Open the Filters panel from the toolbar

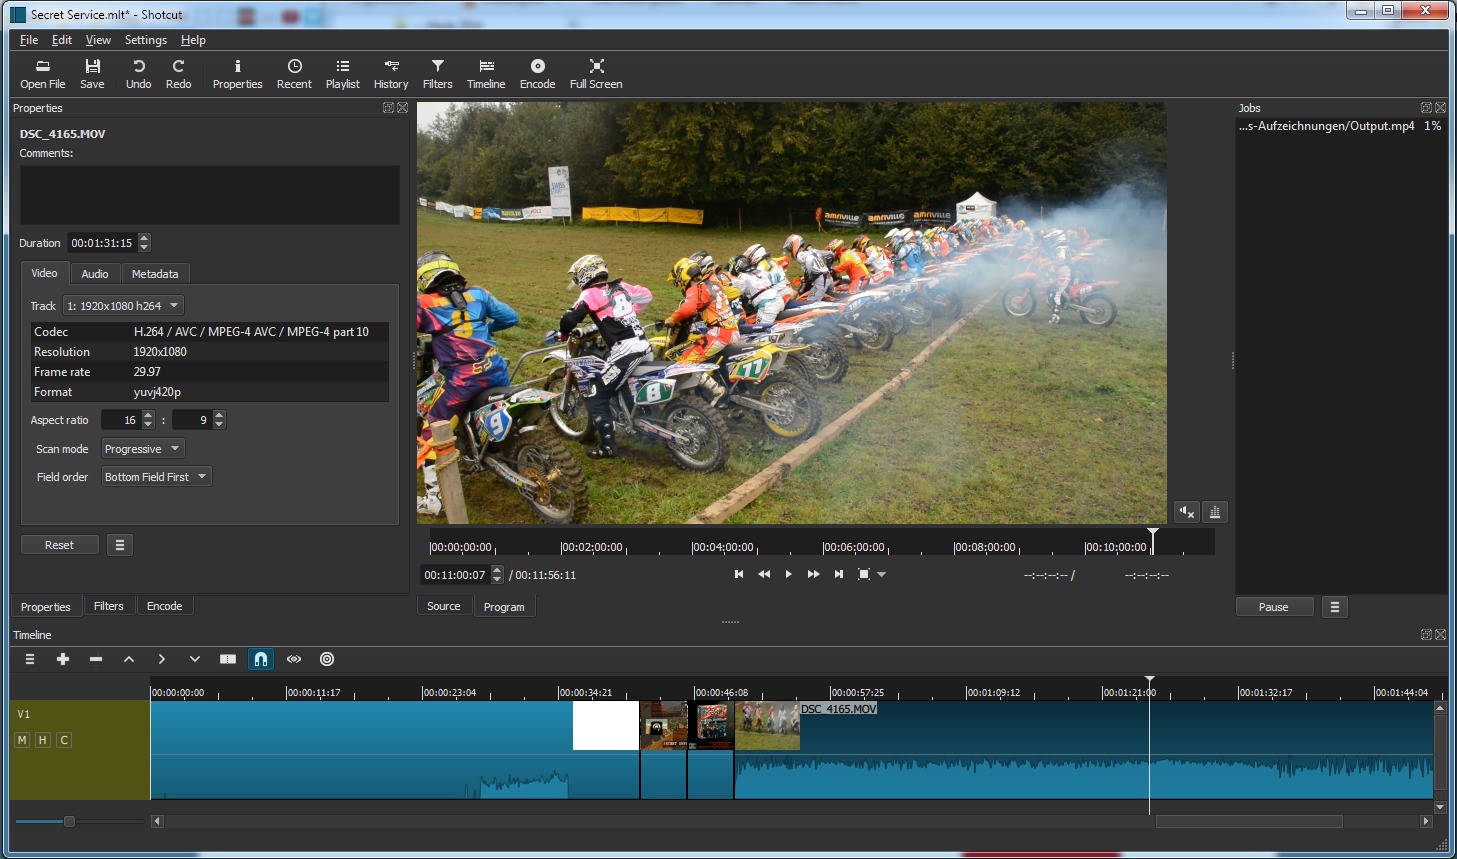click(x=437, y=71)
